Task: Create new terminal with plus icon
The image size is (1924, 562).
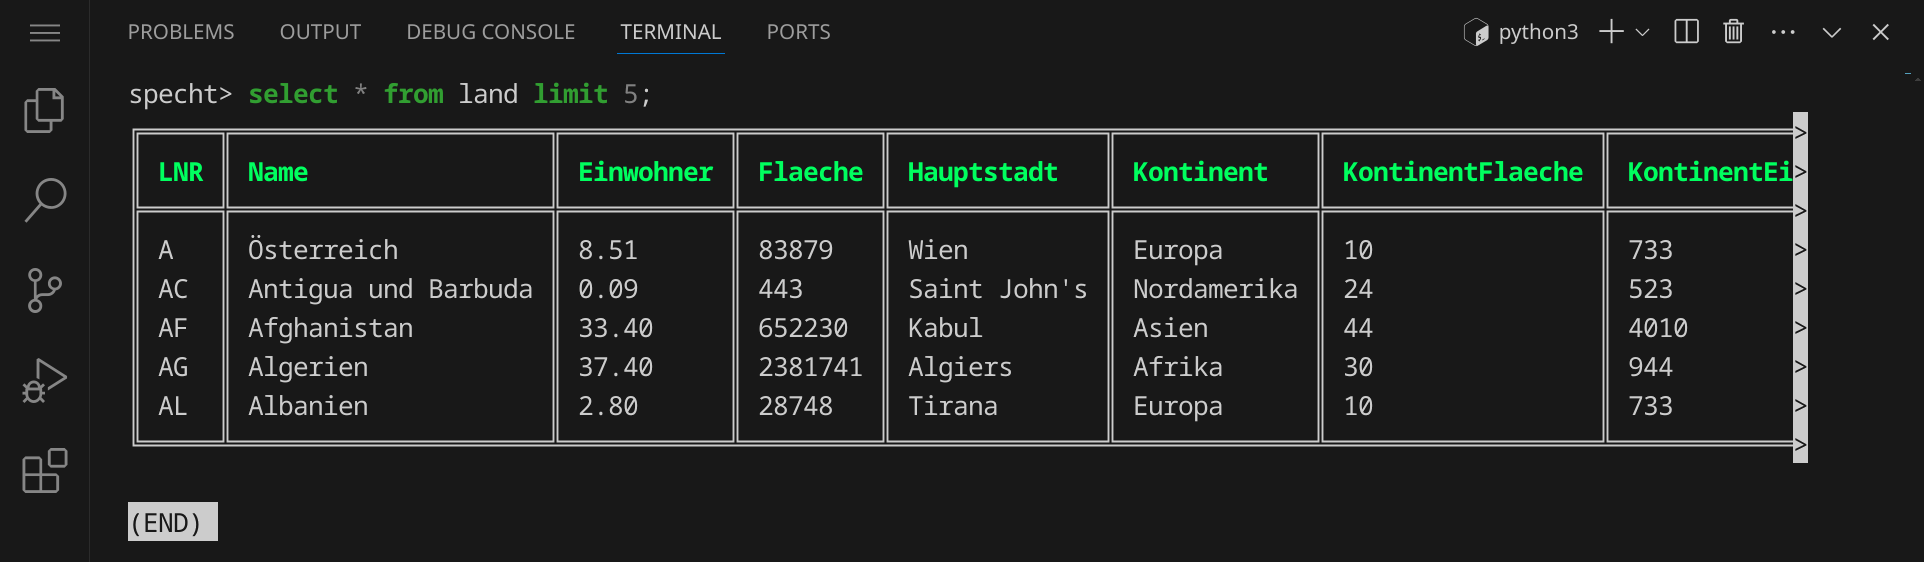Action: (x=1610, y=32)
